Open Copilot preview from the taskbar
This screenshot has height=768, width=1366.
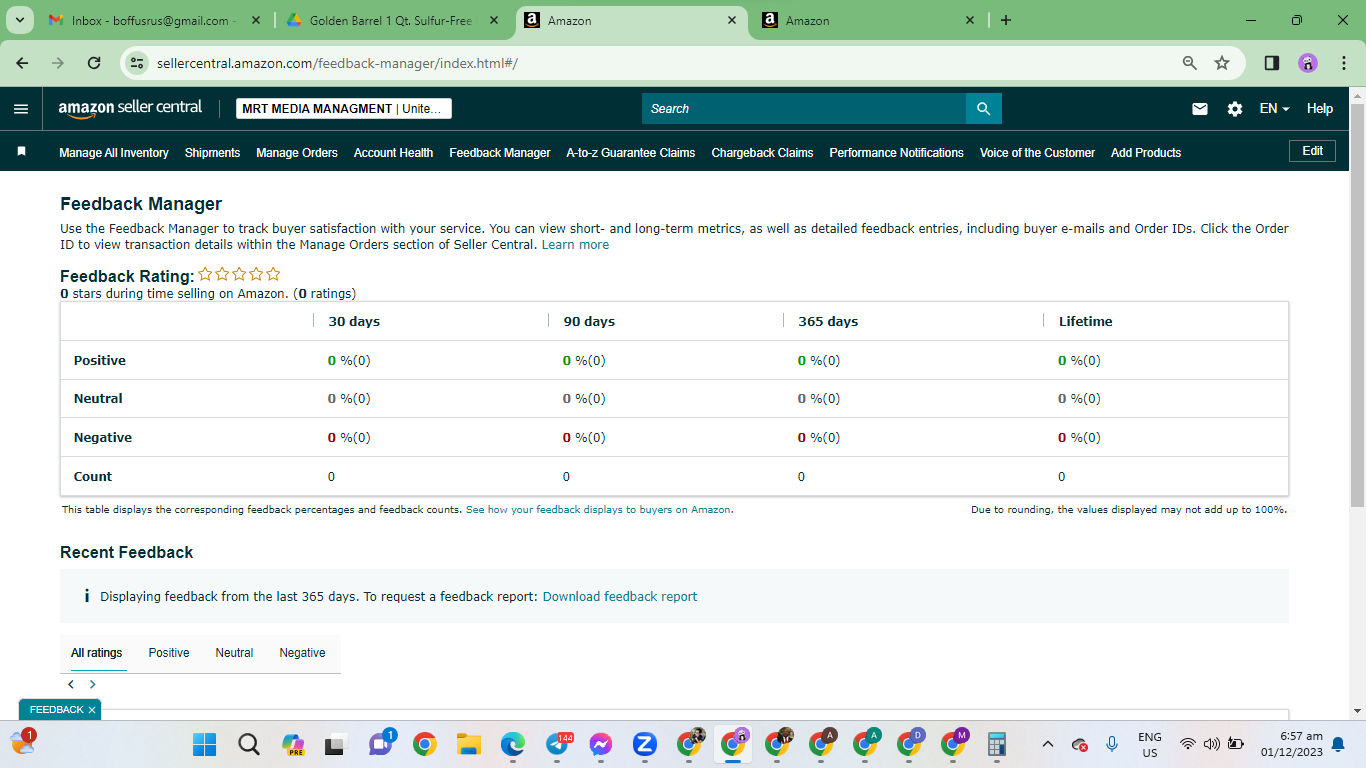coord(293,744)
